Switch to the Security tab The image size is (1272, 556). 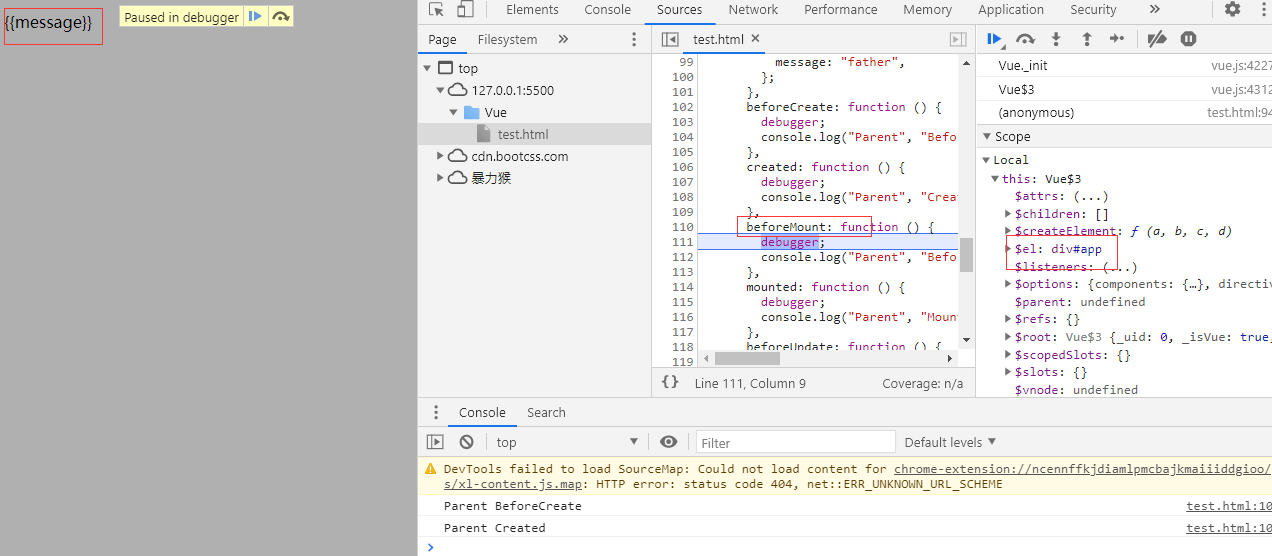pos(1093,10)
